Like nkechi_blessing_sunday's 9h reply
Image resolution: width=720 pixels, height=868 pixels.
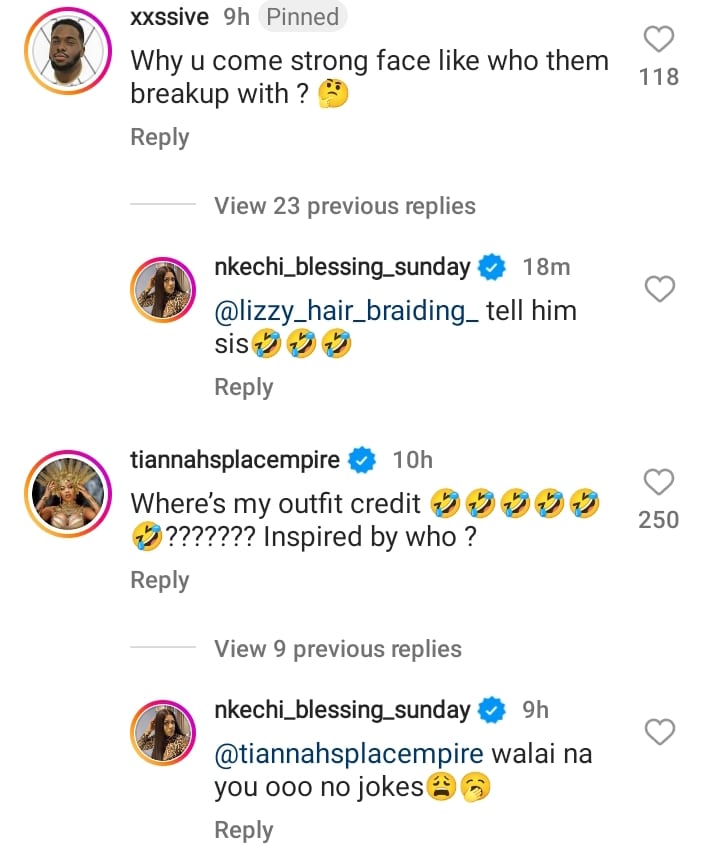pyautogui.click(x=659, y=733)
